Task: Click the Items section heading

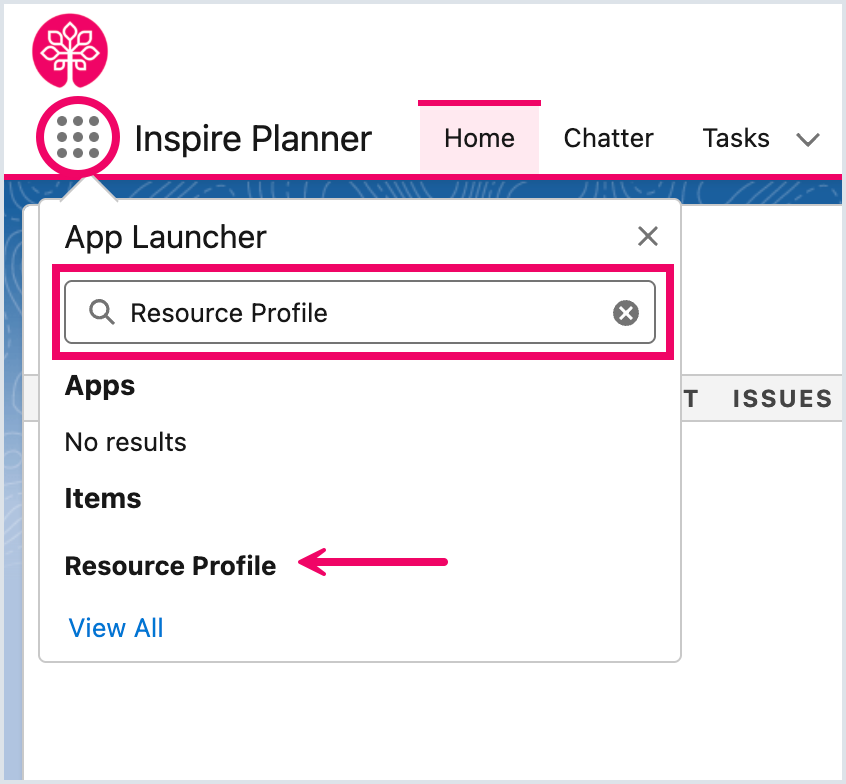Action: (103, 497)
